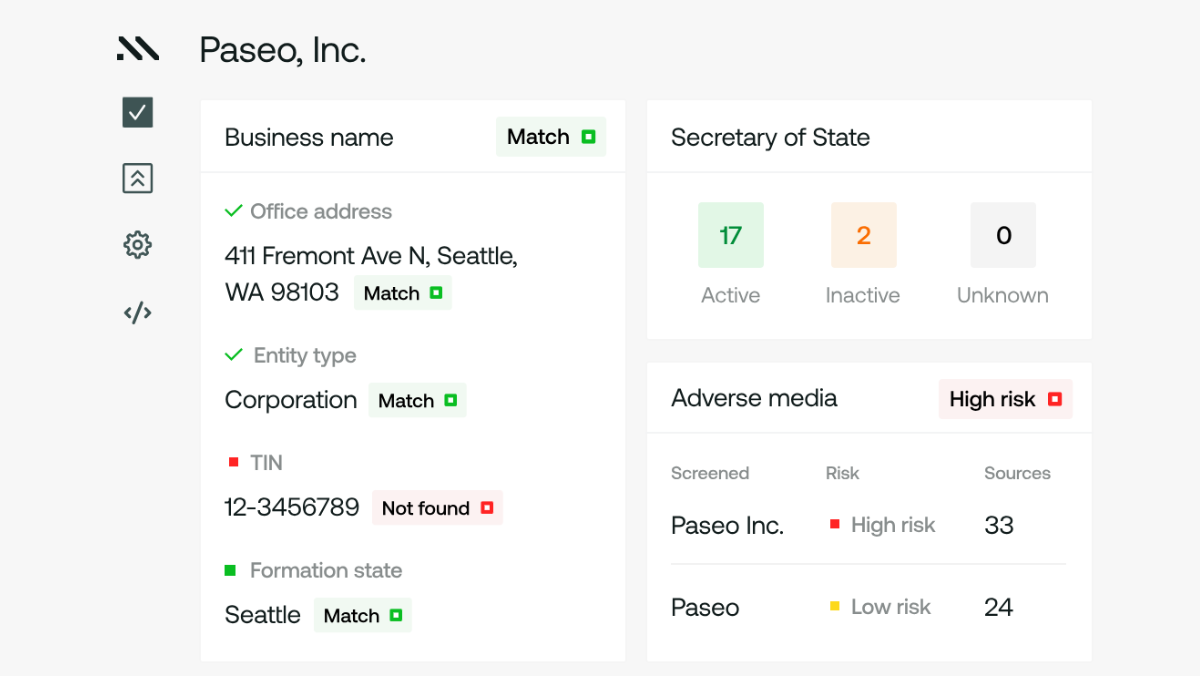The width and height of the screenshot is (1200, 676).
Task: Click red square indicator beside TIN
Action: (x=234, y=462)
